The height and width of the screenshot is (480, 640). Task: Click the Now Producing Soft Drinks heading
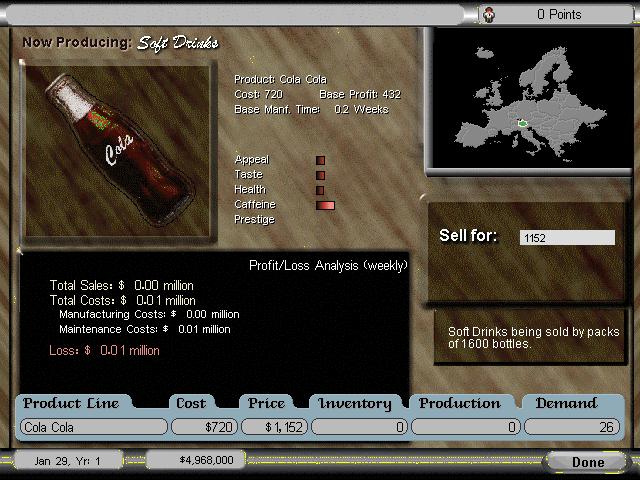pyautogui.click(x=120, y=42)
